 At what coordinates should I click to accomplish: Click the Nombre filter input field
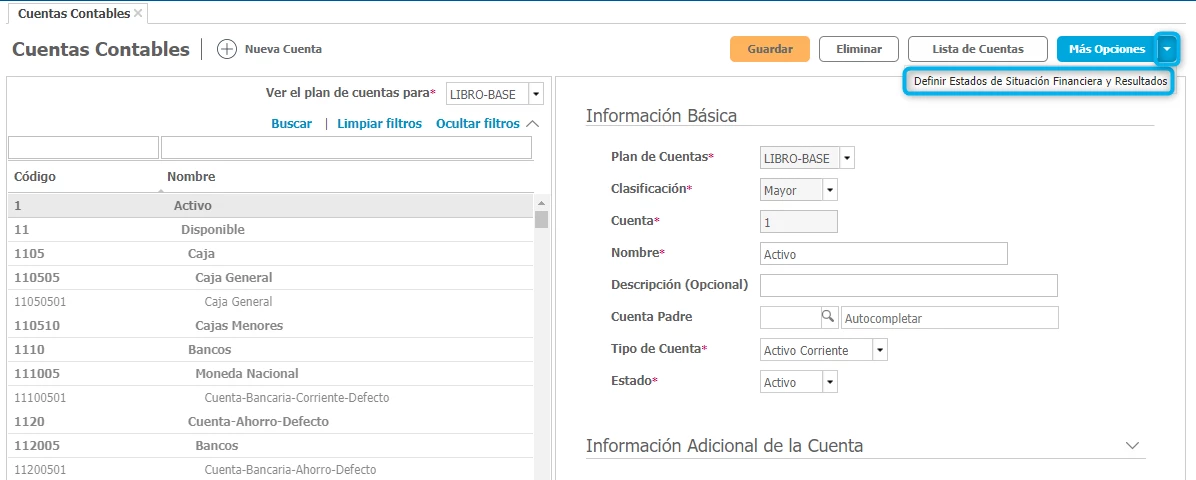[x=346, y=148]
